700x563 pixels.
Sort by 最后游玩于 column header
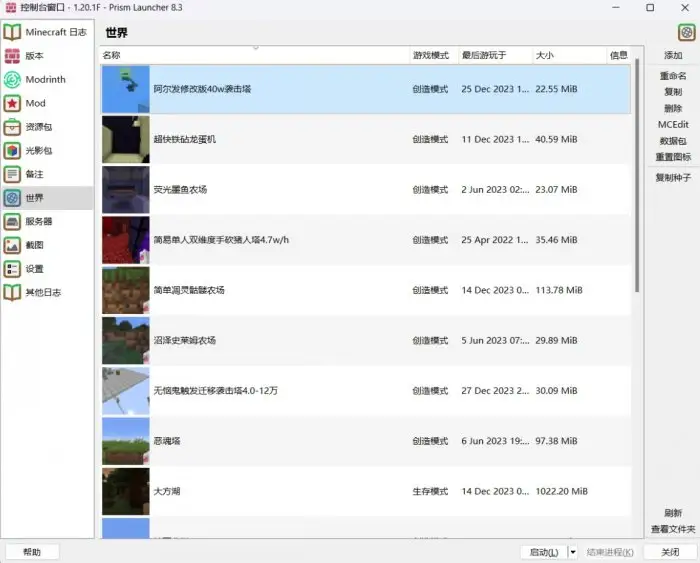click(x=484, y=55)
